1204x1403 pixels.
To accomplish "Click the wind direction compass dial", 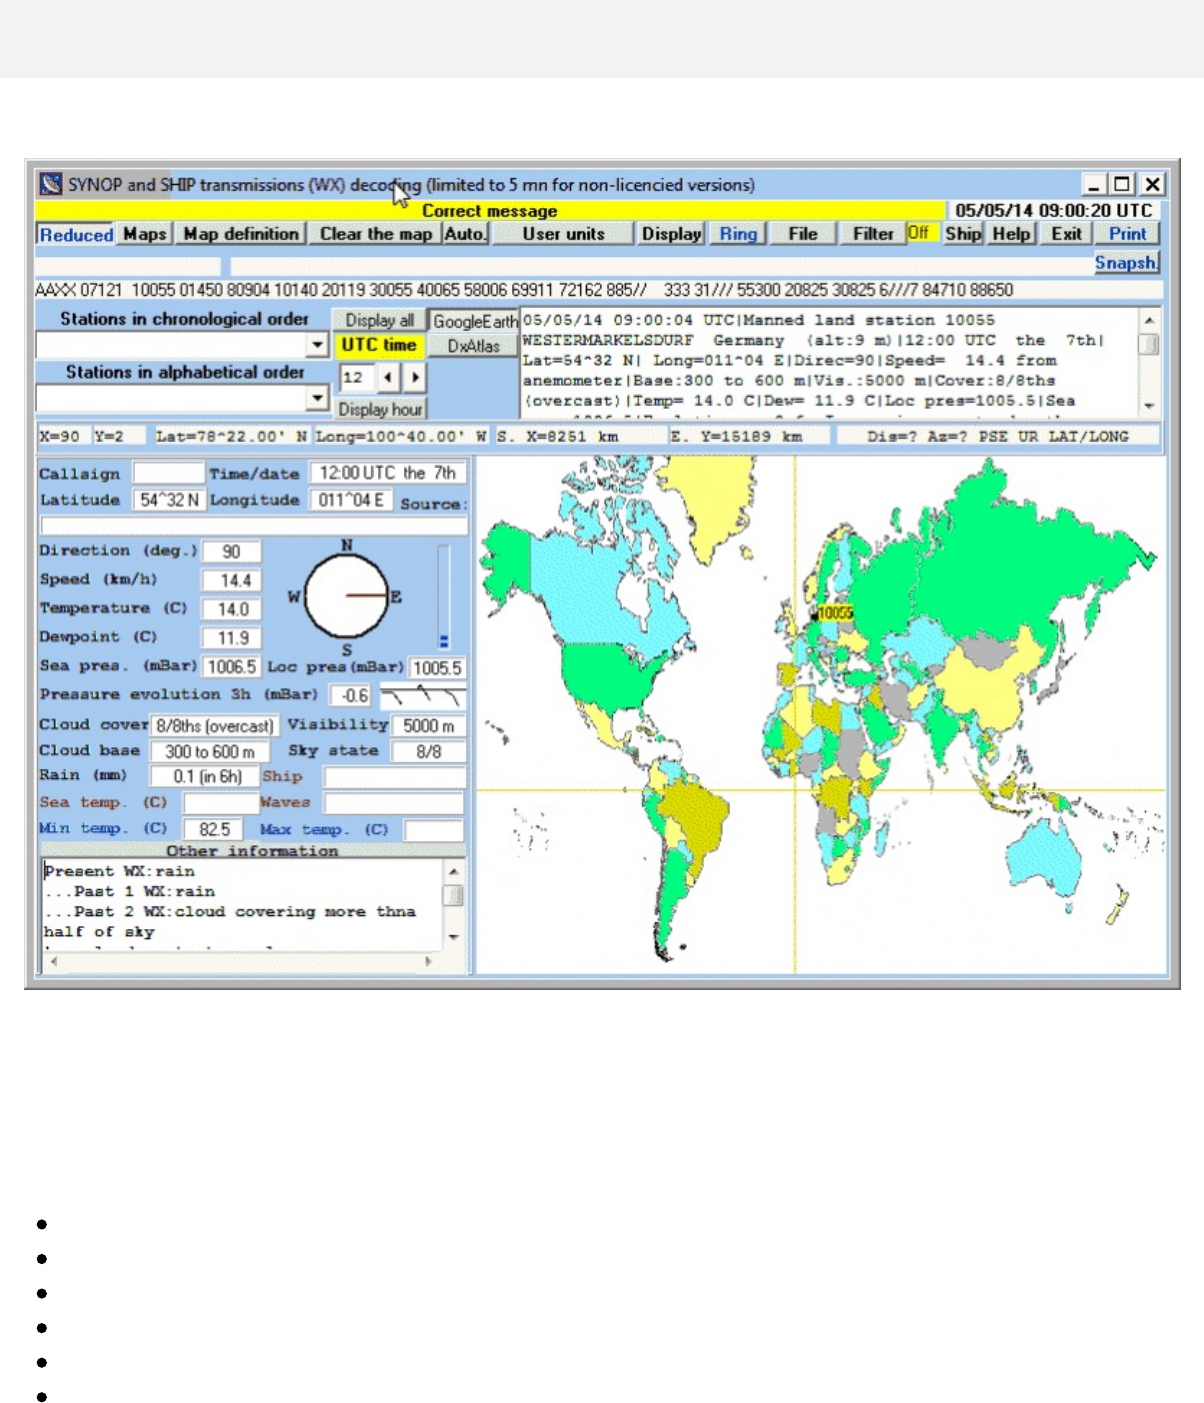I will (x=346, y=597).
